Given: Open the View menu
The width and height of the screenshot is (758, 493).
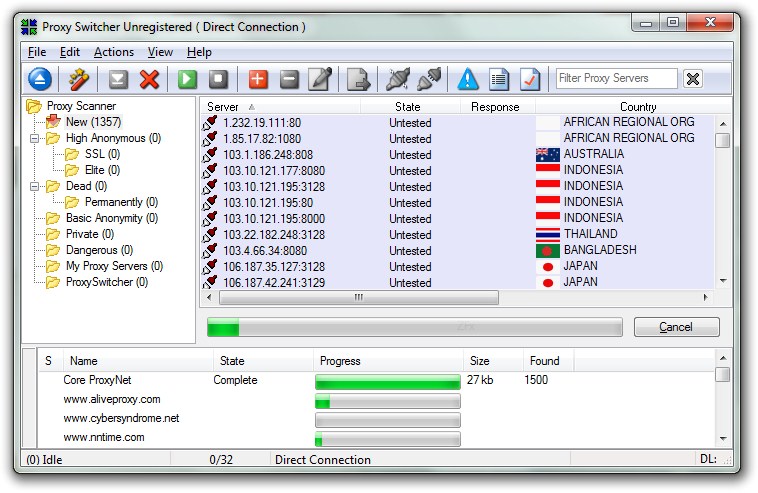Looking at the screenshot, I should (x=160, y=52).
